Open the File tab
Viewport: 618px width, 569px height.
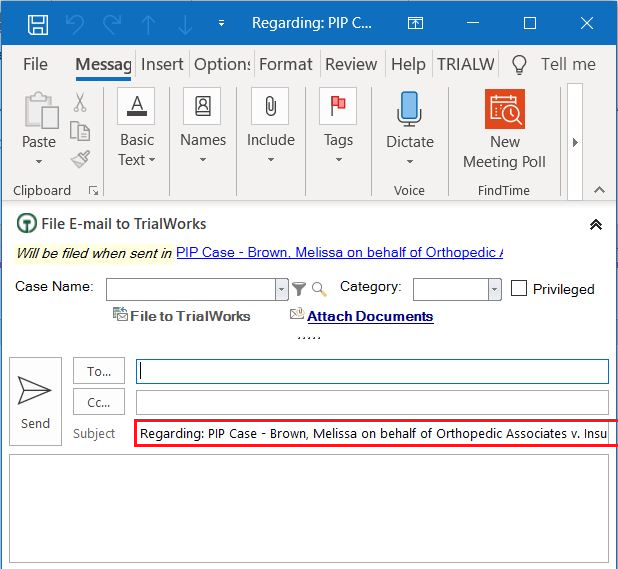35,64
